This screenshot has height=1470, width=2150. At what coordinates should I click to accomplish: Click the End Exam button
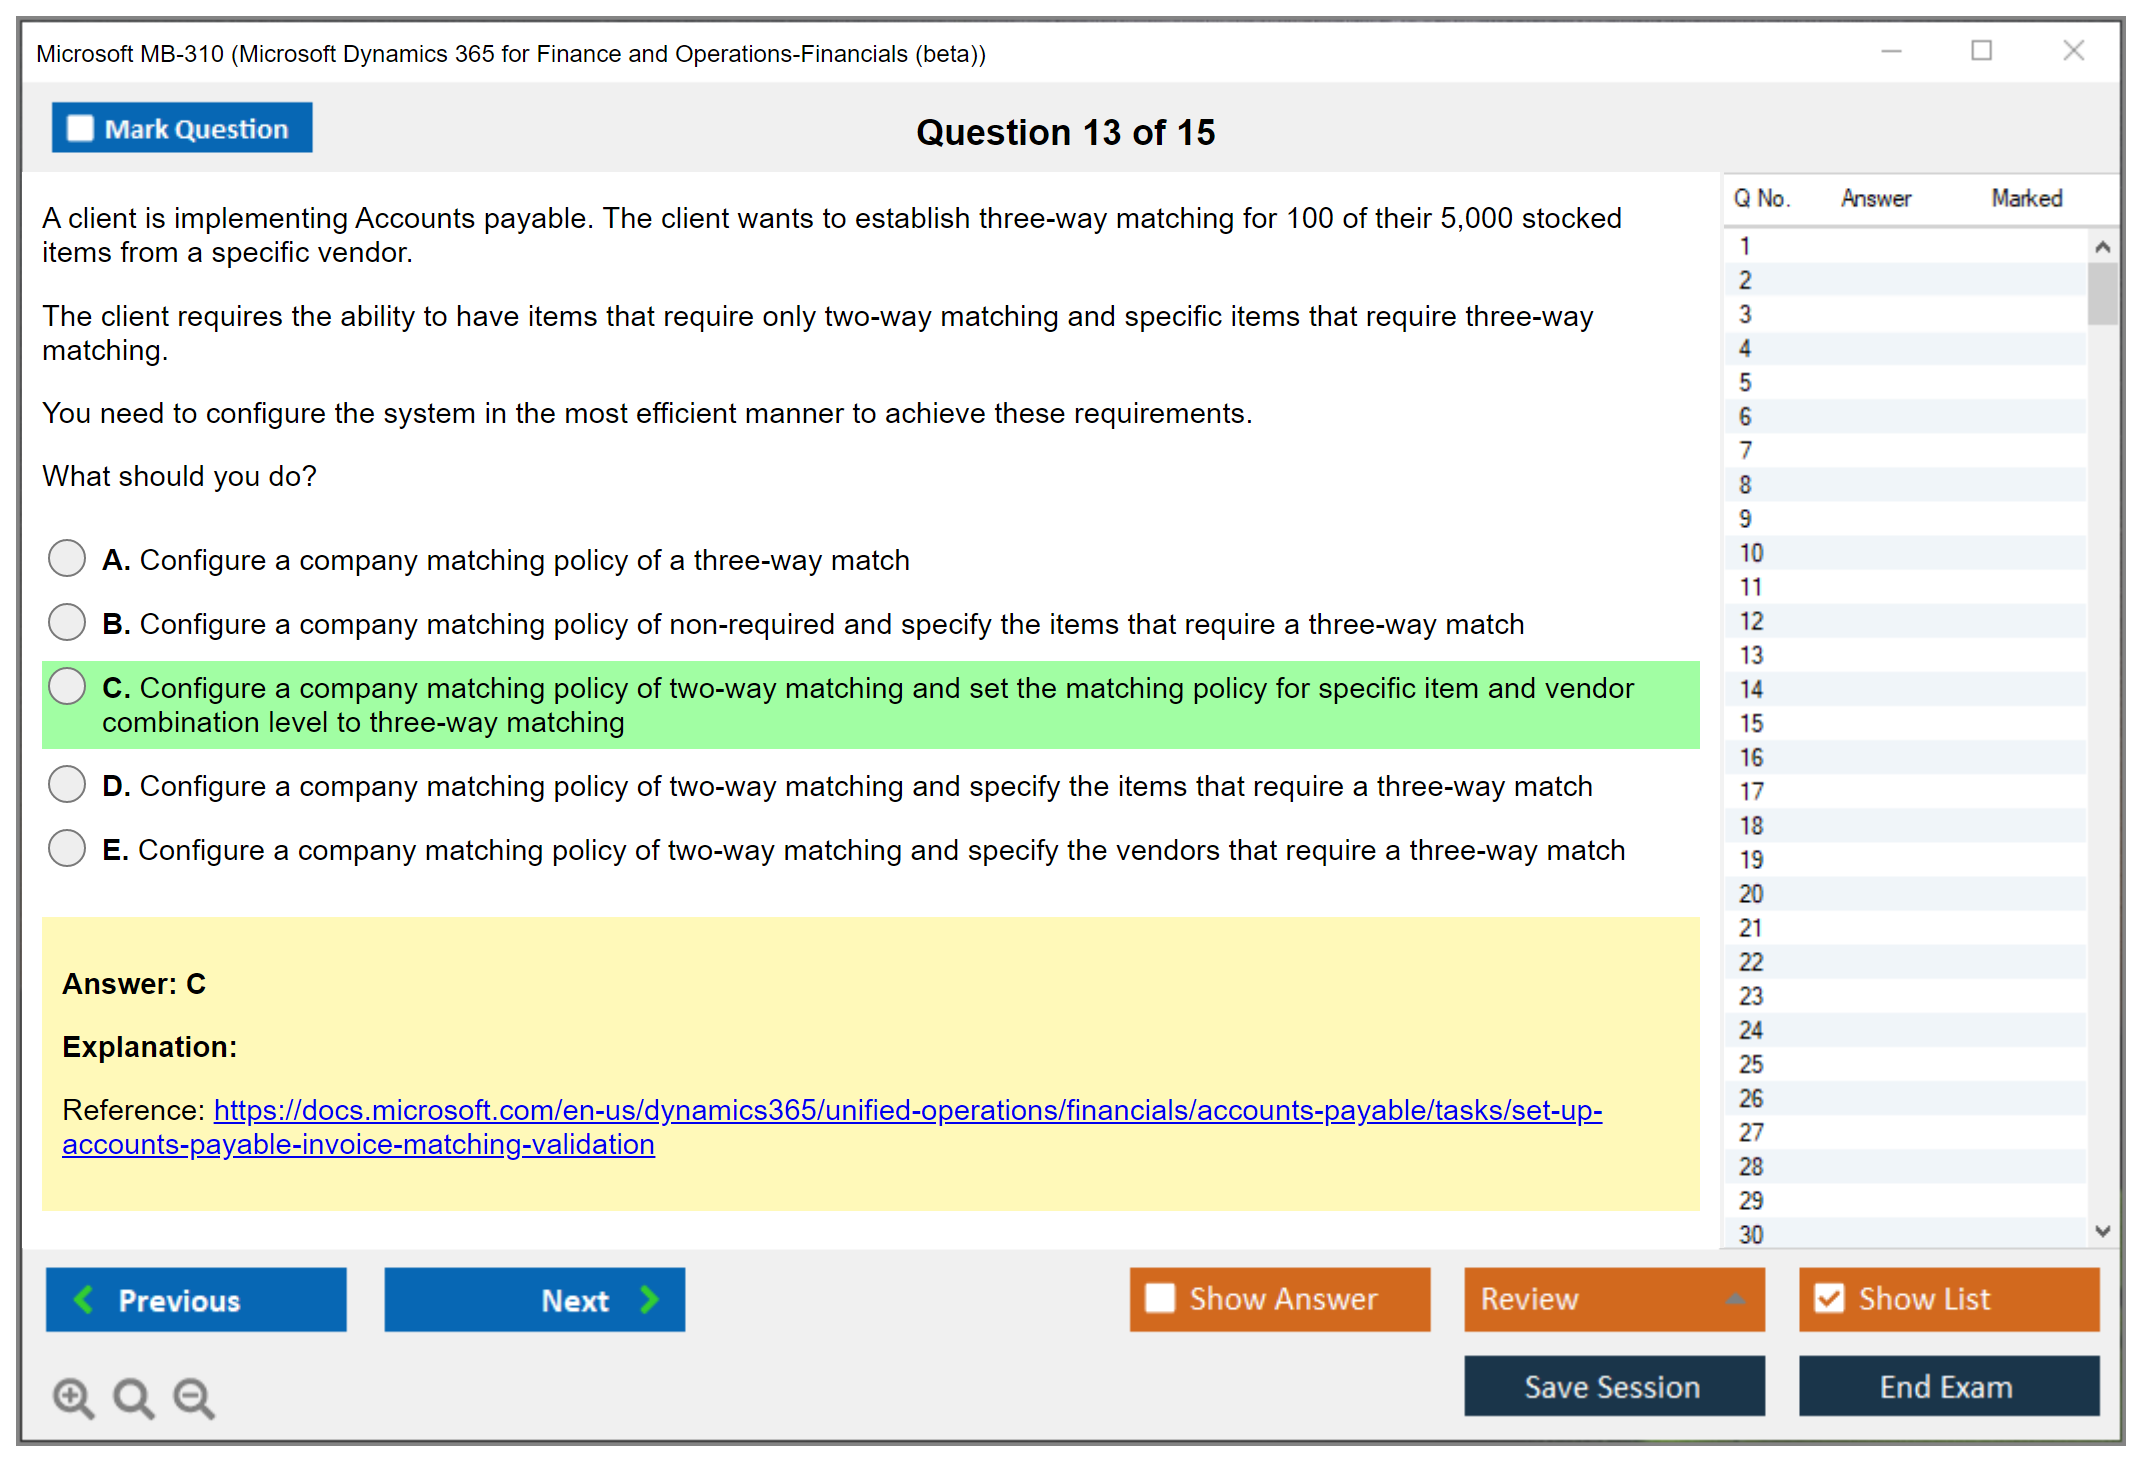tap(1947, 1386)
